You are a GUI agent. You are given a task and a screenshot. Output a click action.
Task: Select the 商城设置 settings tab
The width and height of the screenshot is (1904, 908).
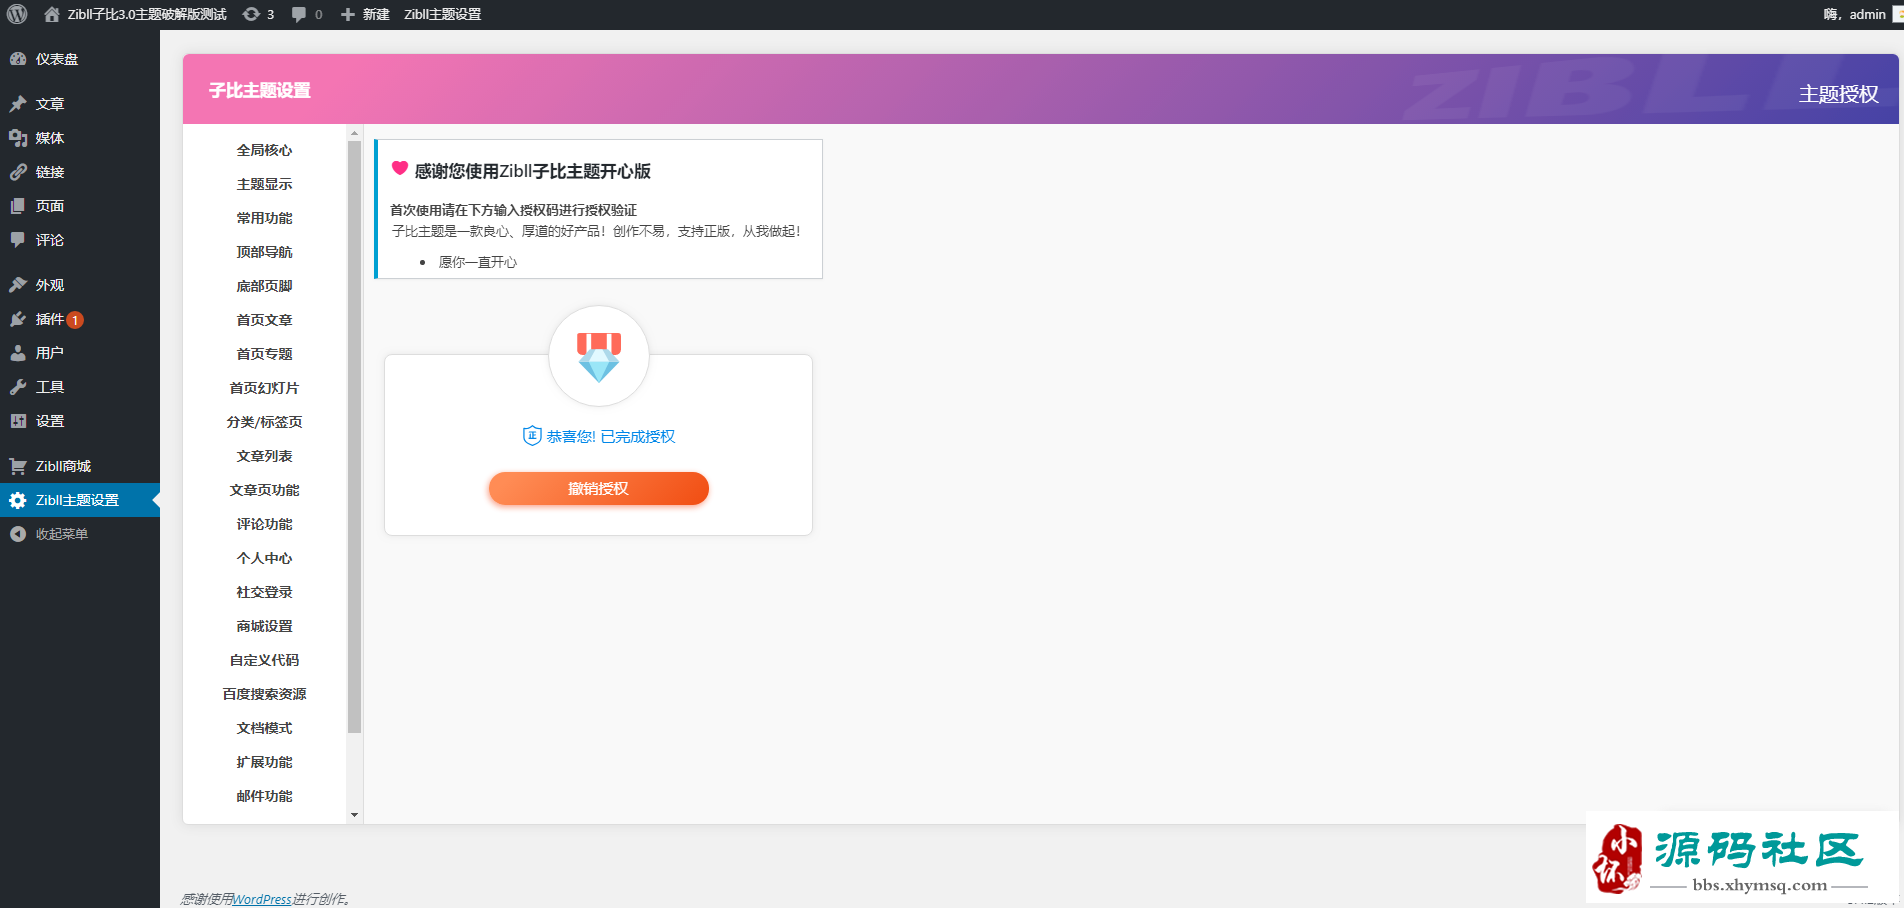[264, 626]
